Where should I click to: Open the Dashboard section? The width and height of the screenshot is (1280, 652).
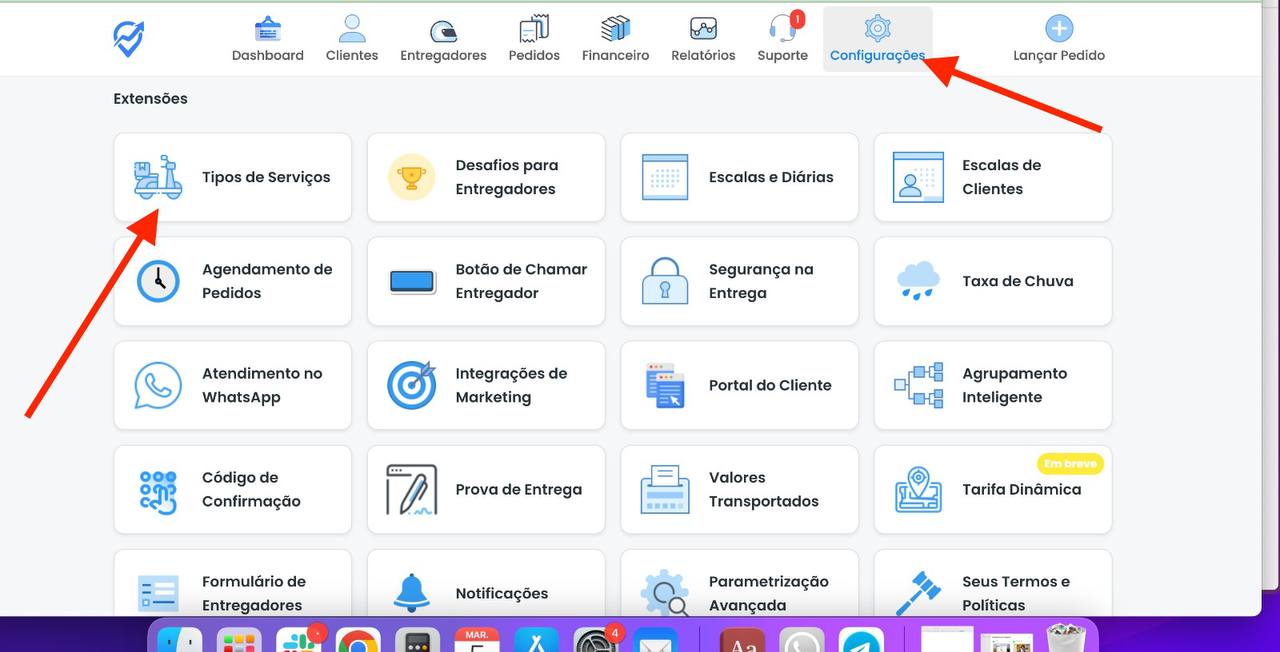point(267,37)
